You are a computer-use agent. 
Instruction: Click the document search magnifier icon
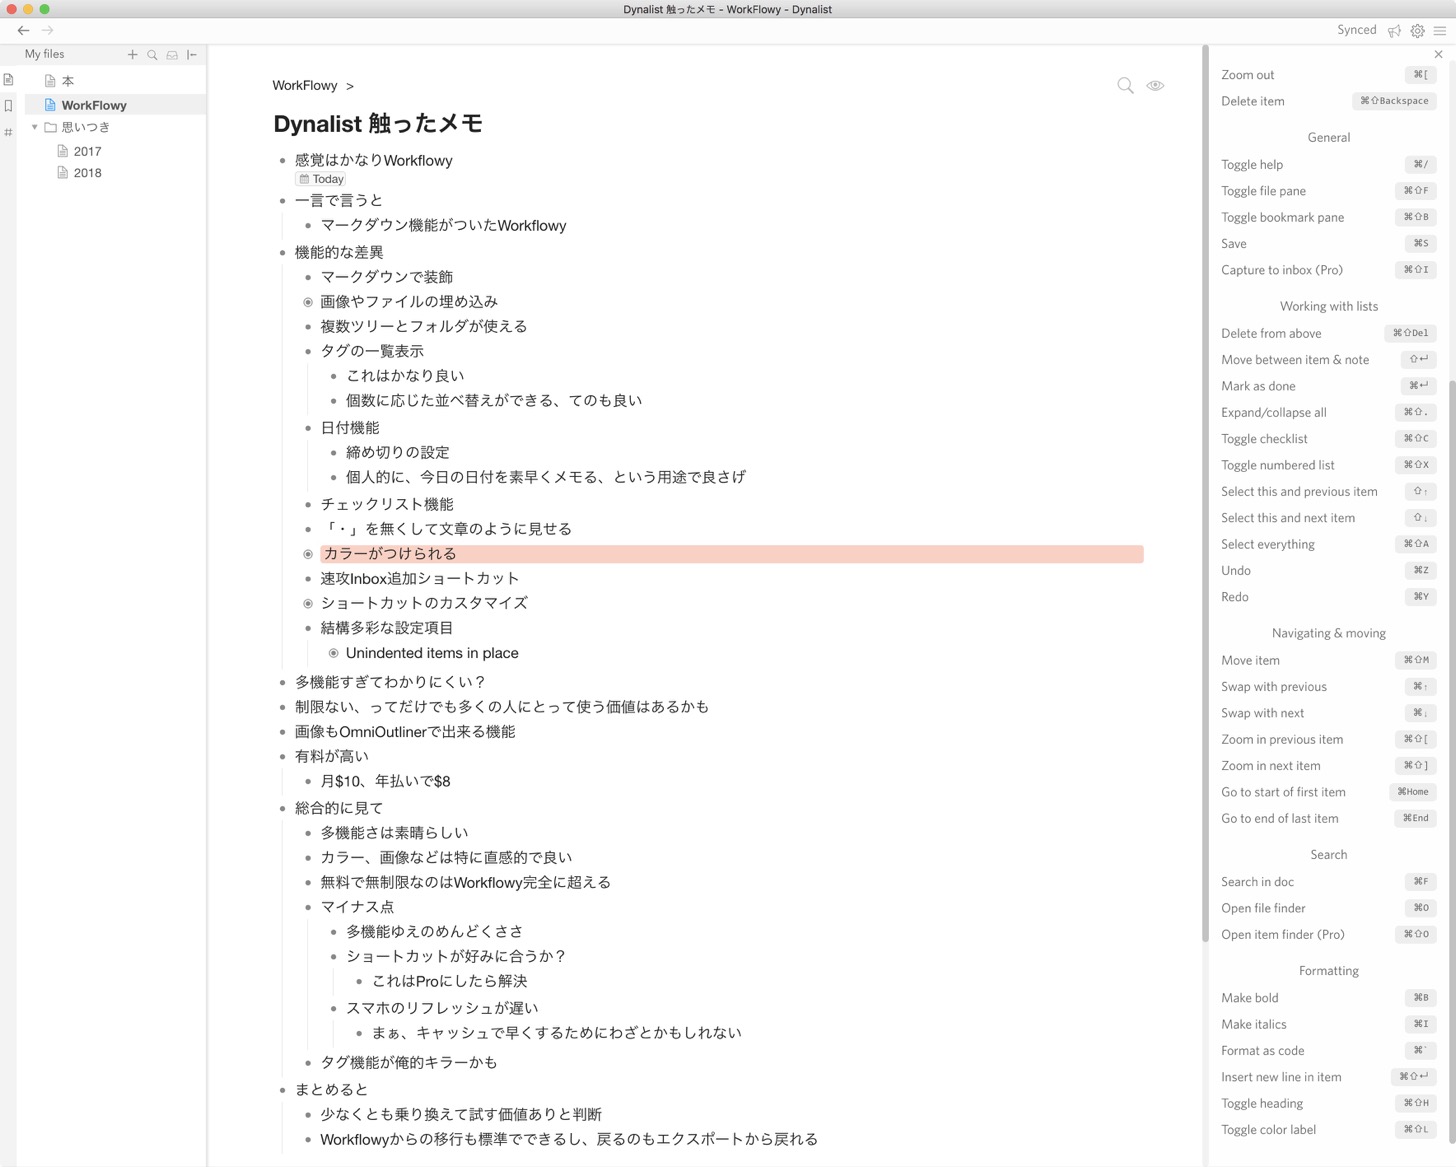[x=1125, y=86]
